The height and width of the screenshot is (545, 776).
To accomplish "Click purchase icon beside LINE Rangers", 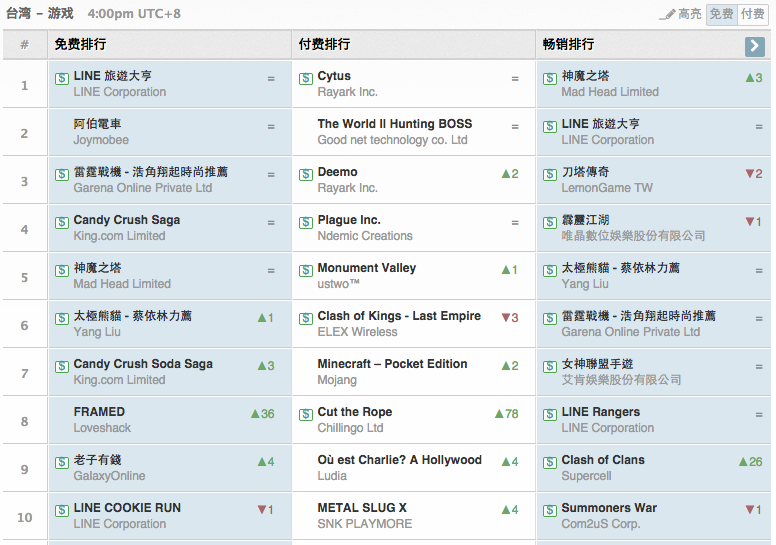I will click(x=550, y=414).
